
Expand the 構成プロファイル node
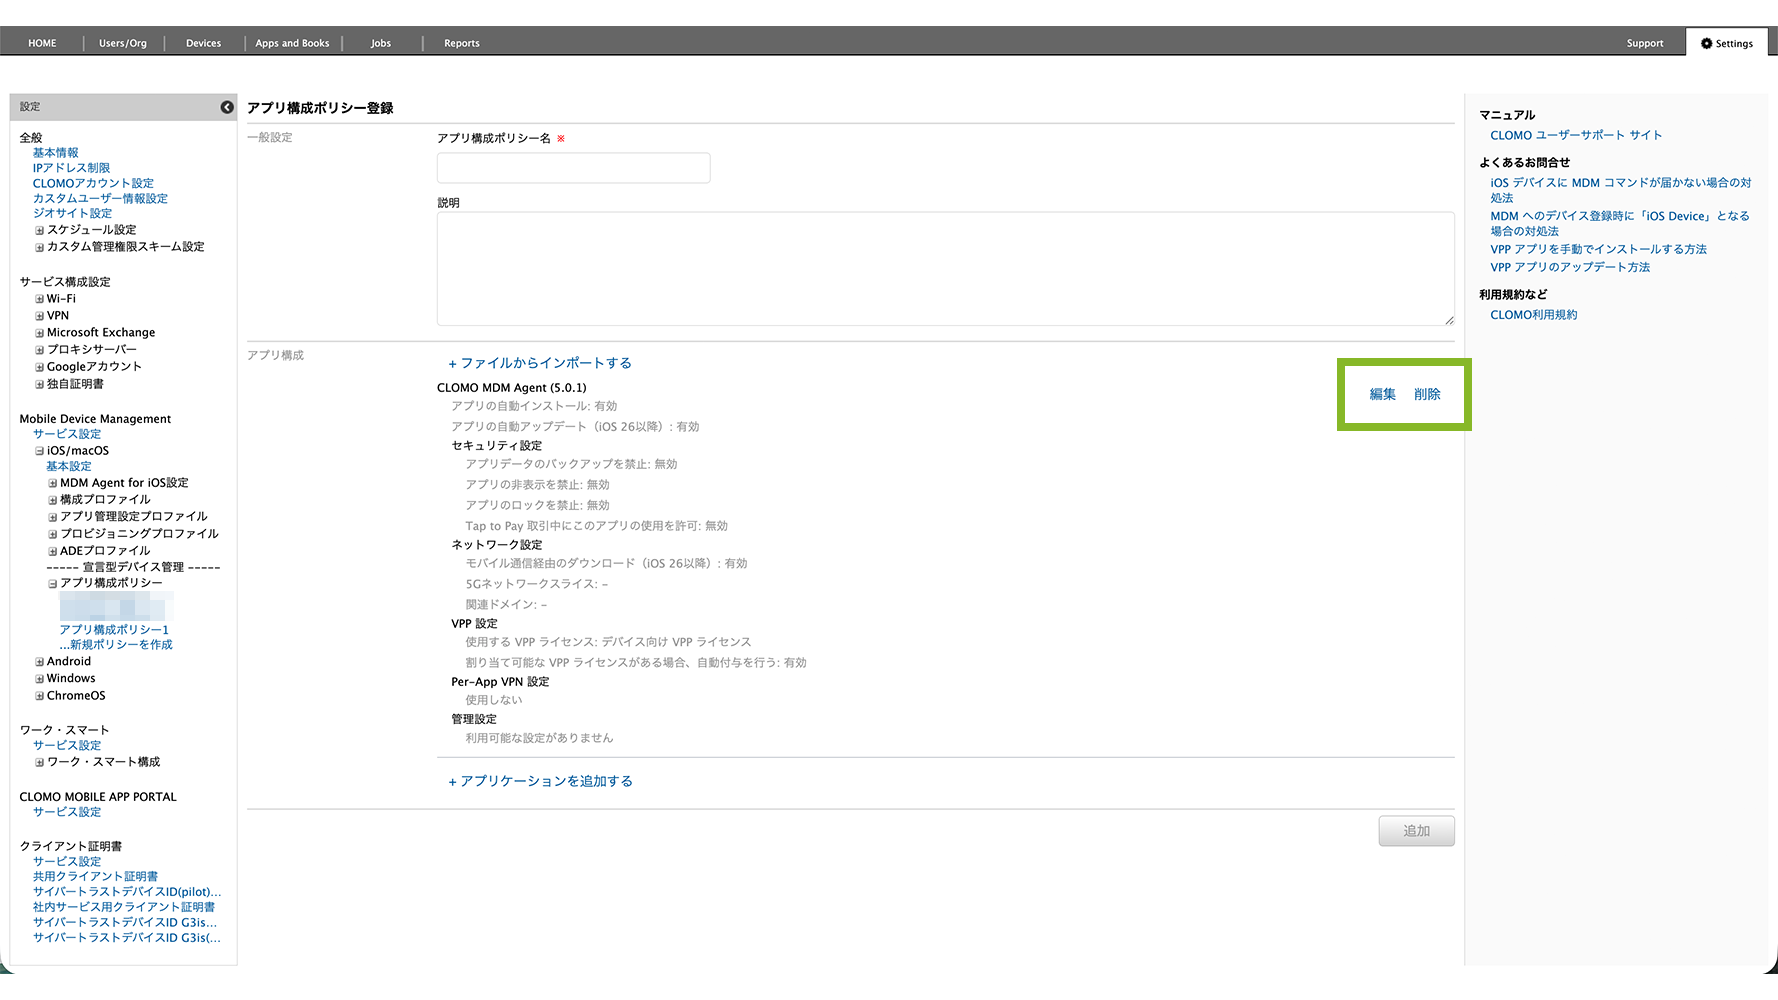[53, 500]
